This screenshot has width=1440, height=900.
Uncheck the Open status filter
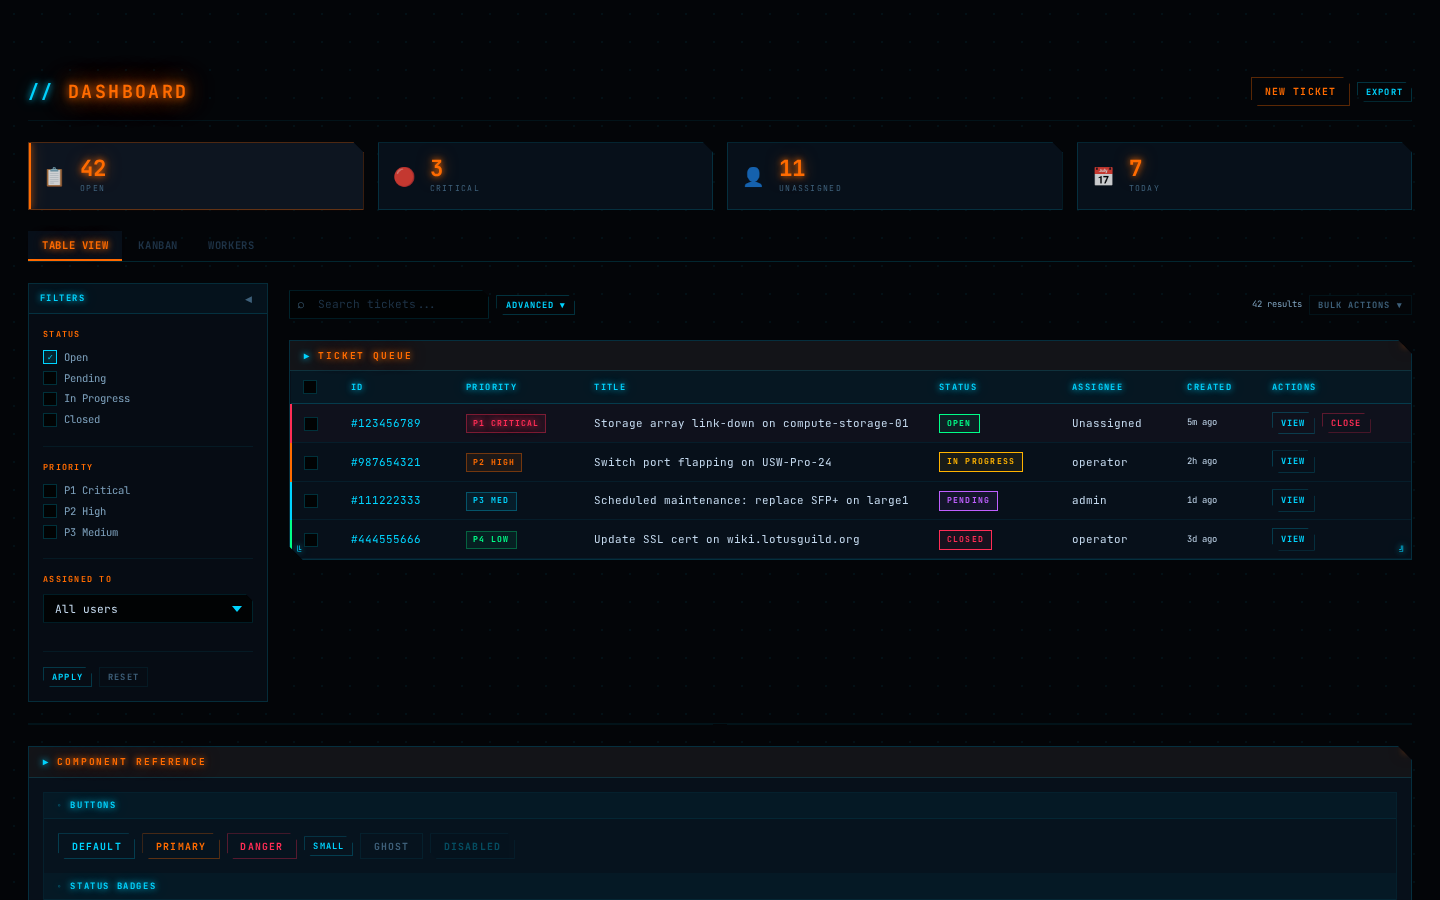[x=50, y=357]
